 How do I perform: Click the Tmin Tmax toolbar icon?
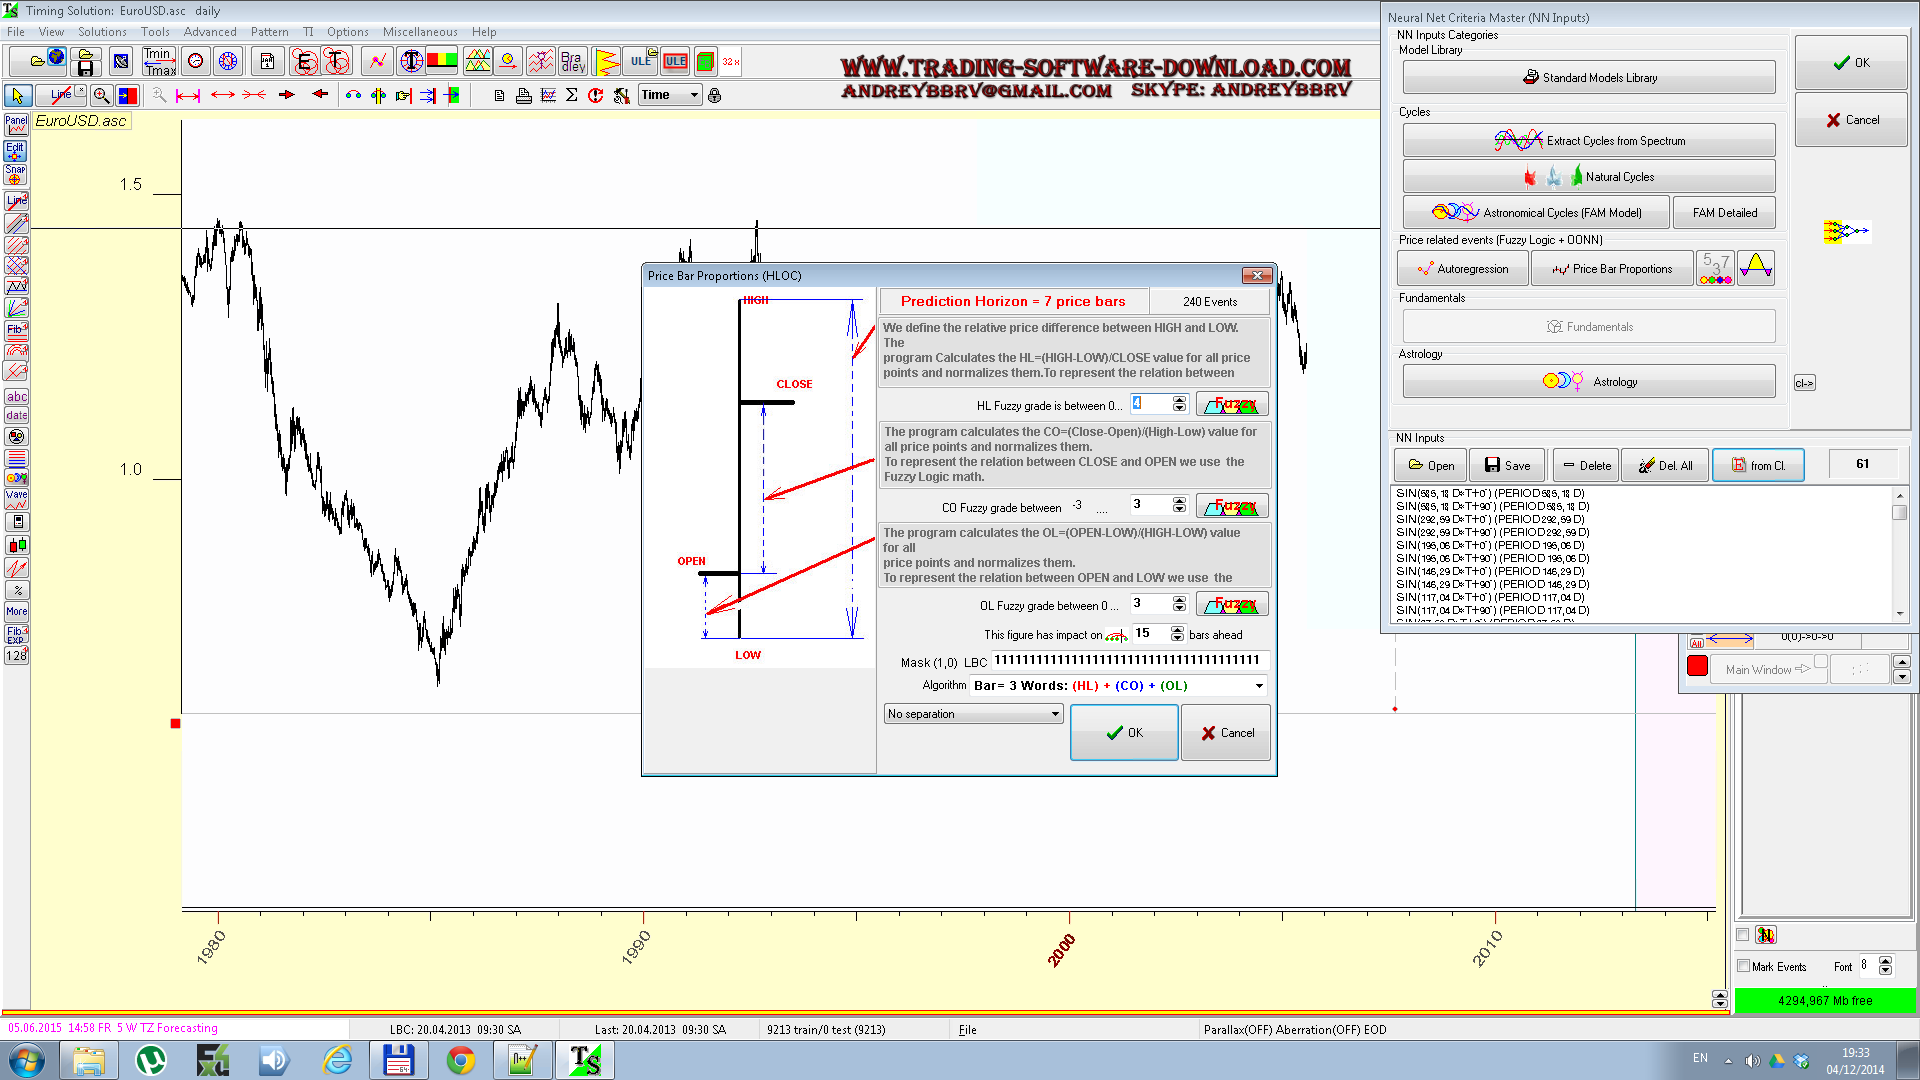click(x=159, y=62)
